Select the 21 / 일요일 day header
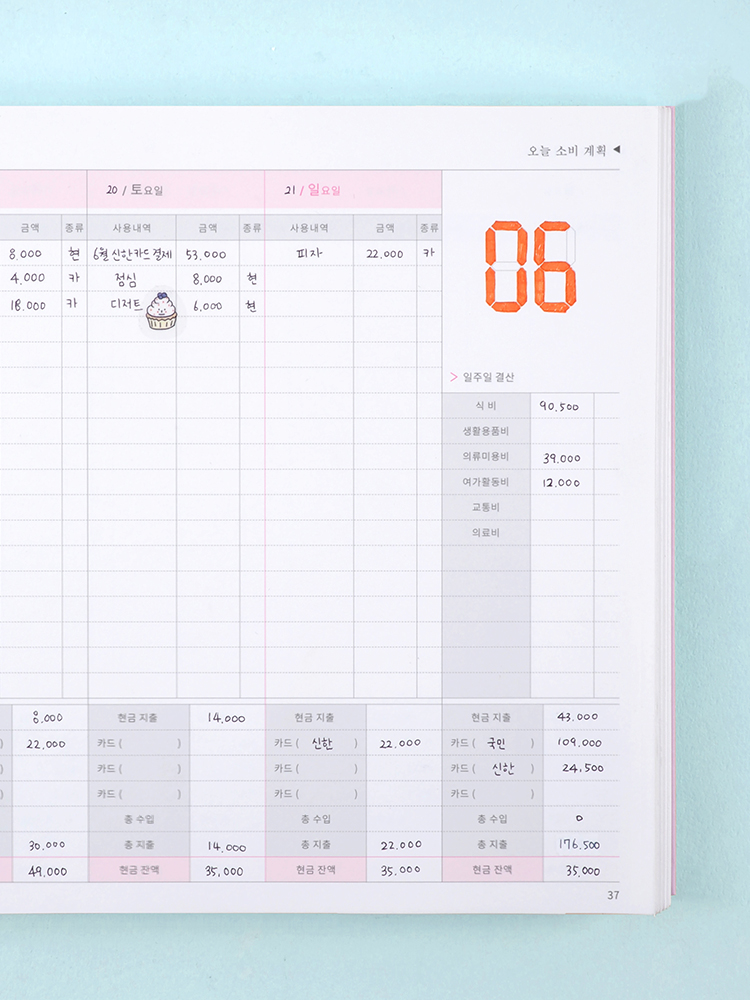Viewport: 750px width, 1000px height. 312,189
